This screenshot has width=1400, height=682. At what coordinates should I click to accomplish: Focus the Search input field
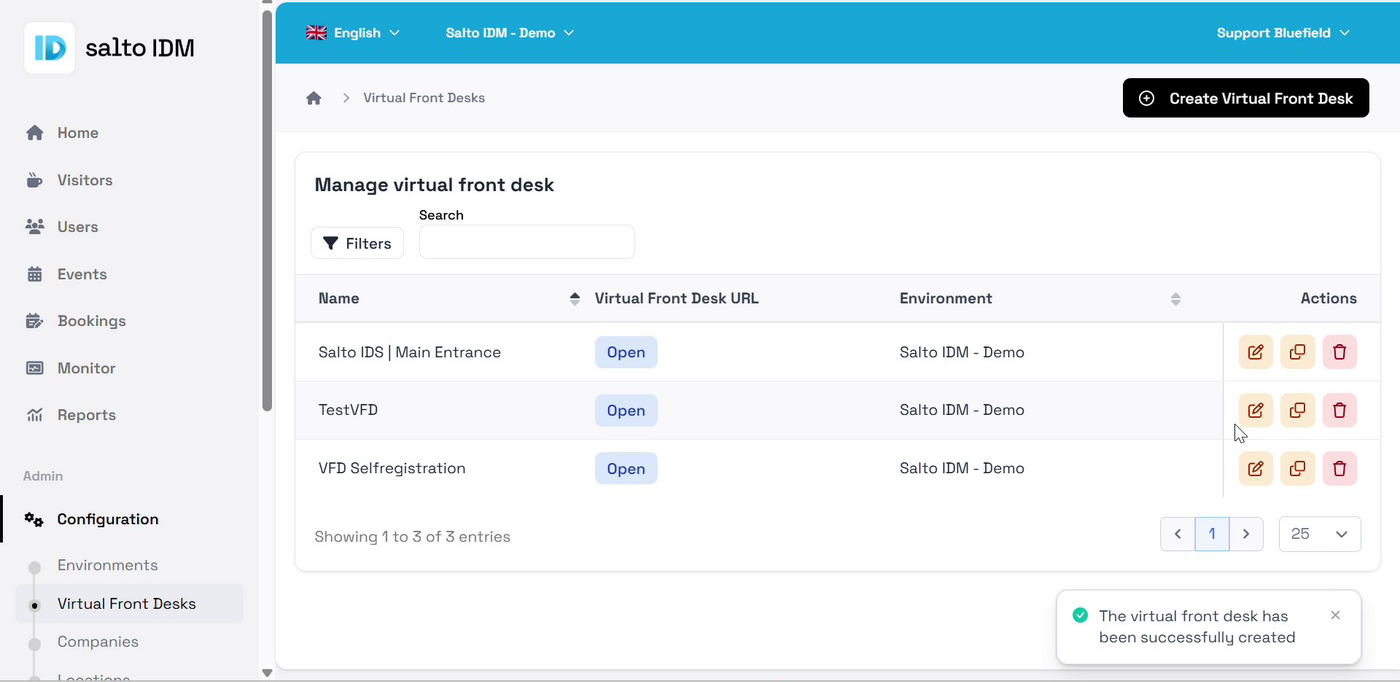(527, 242)
